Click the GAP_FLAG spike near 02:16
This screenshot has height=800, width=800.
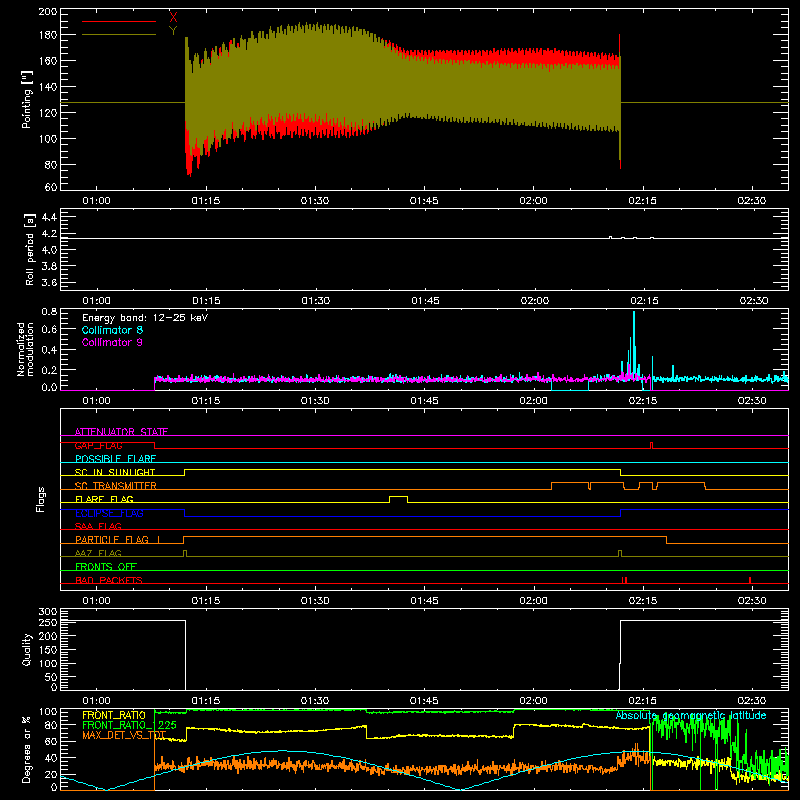(652, 445)
